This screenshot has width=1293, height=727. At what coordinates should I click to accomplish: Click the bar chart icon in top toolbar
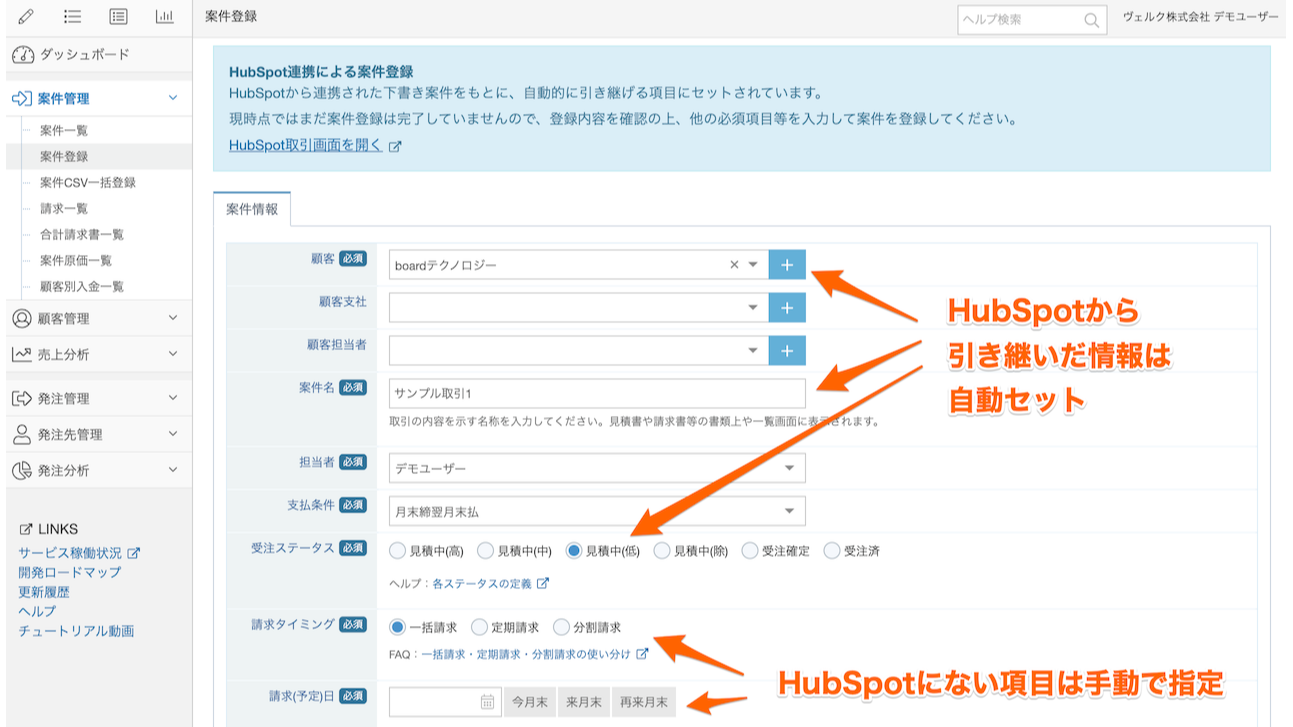point(164,16)
